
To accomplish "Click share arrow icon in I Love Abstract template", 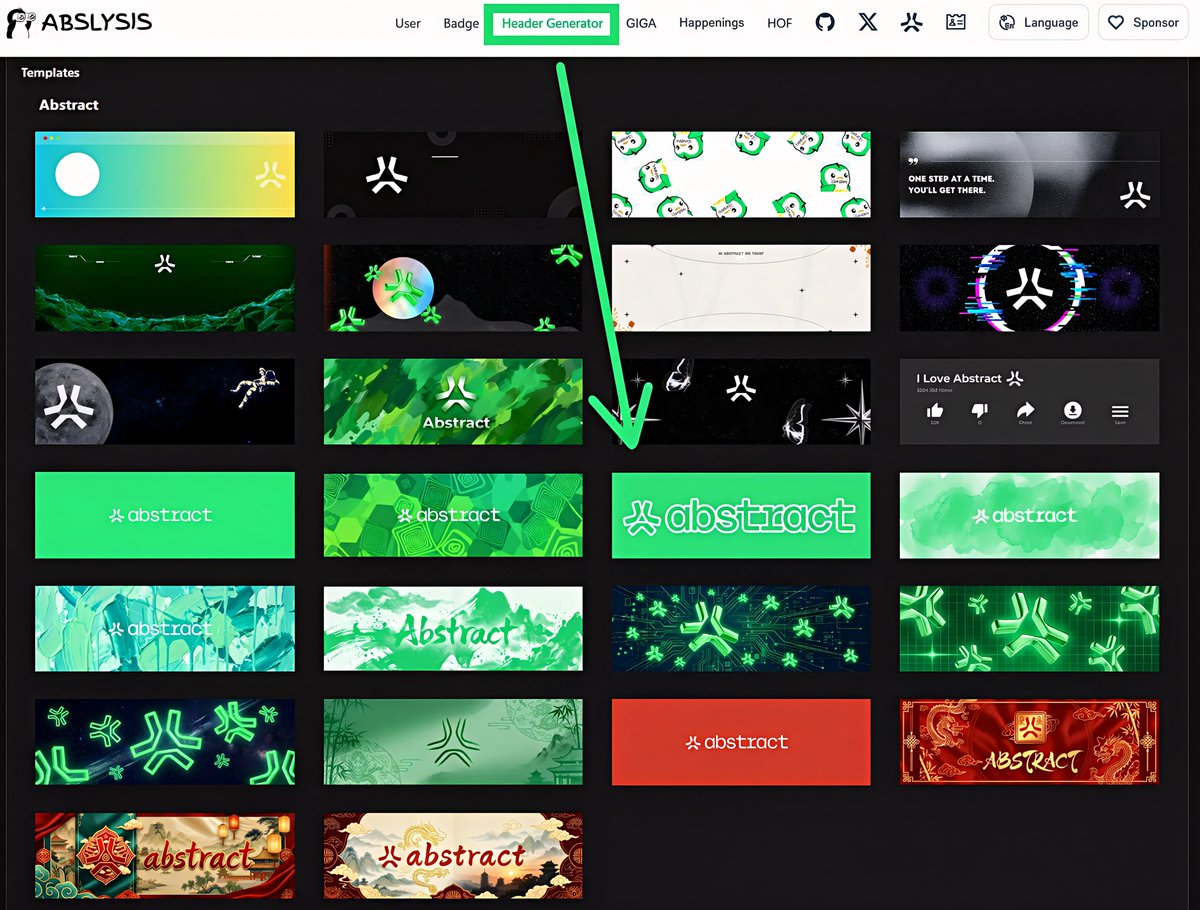I will point(1025,410).
